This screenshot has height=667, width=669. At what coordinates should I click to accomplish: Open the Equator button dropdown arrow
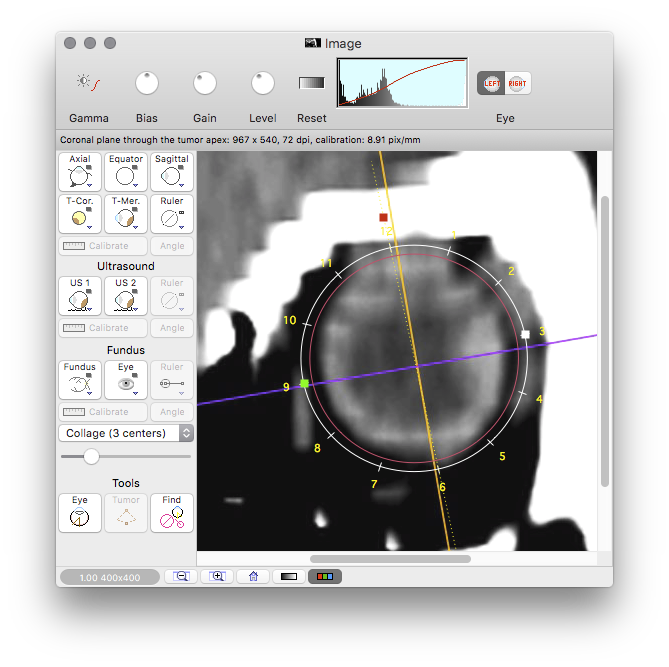tap(135, 186)
